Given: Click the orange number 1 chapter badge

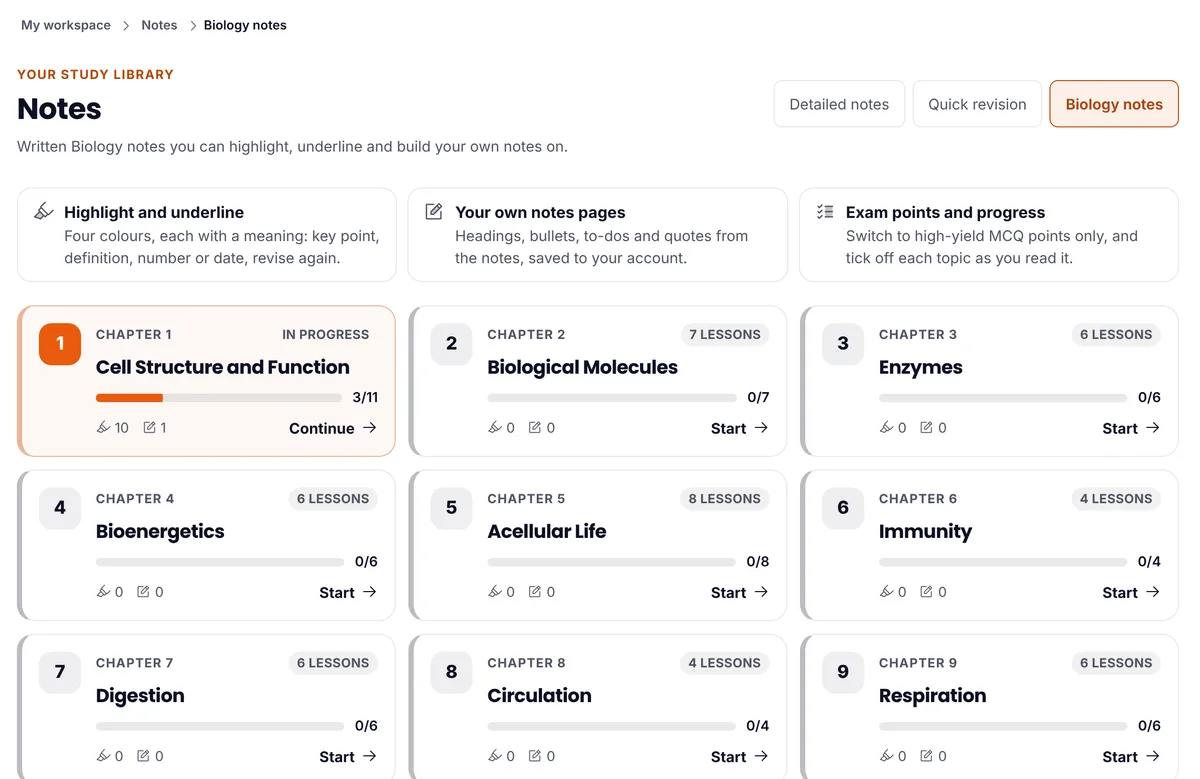Looking at the screenshot, I should [x=60, y=344].
